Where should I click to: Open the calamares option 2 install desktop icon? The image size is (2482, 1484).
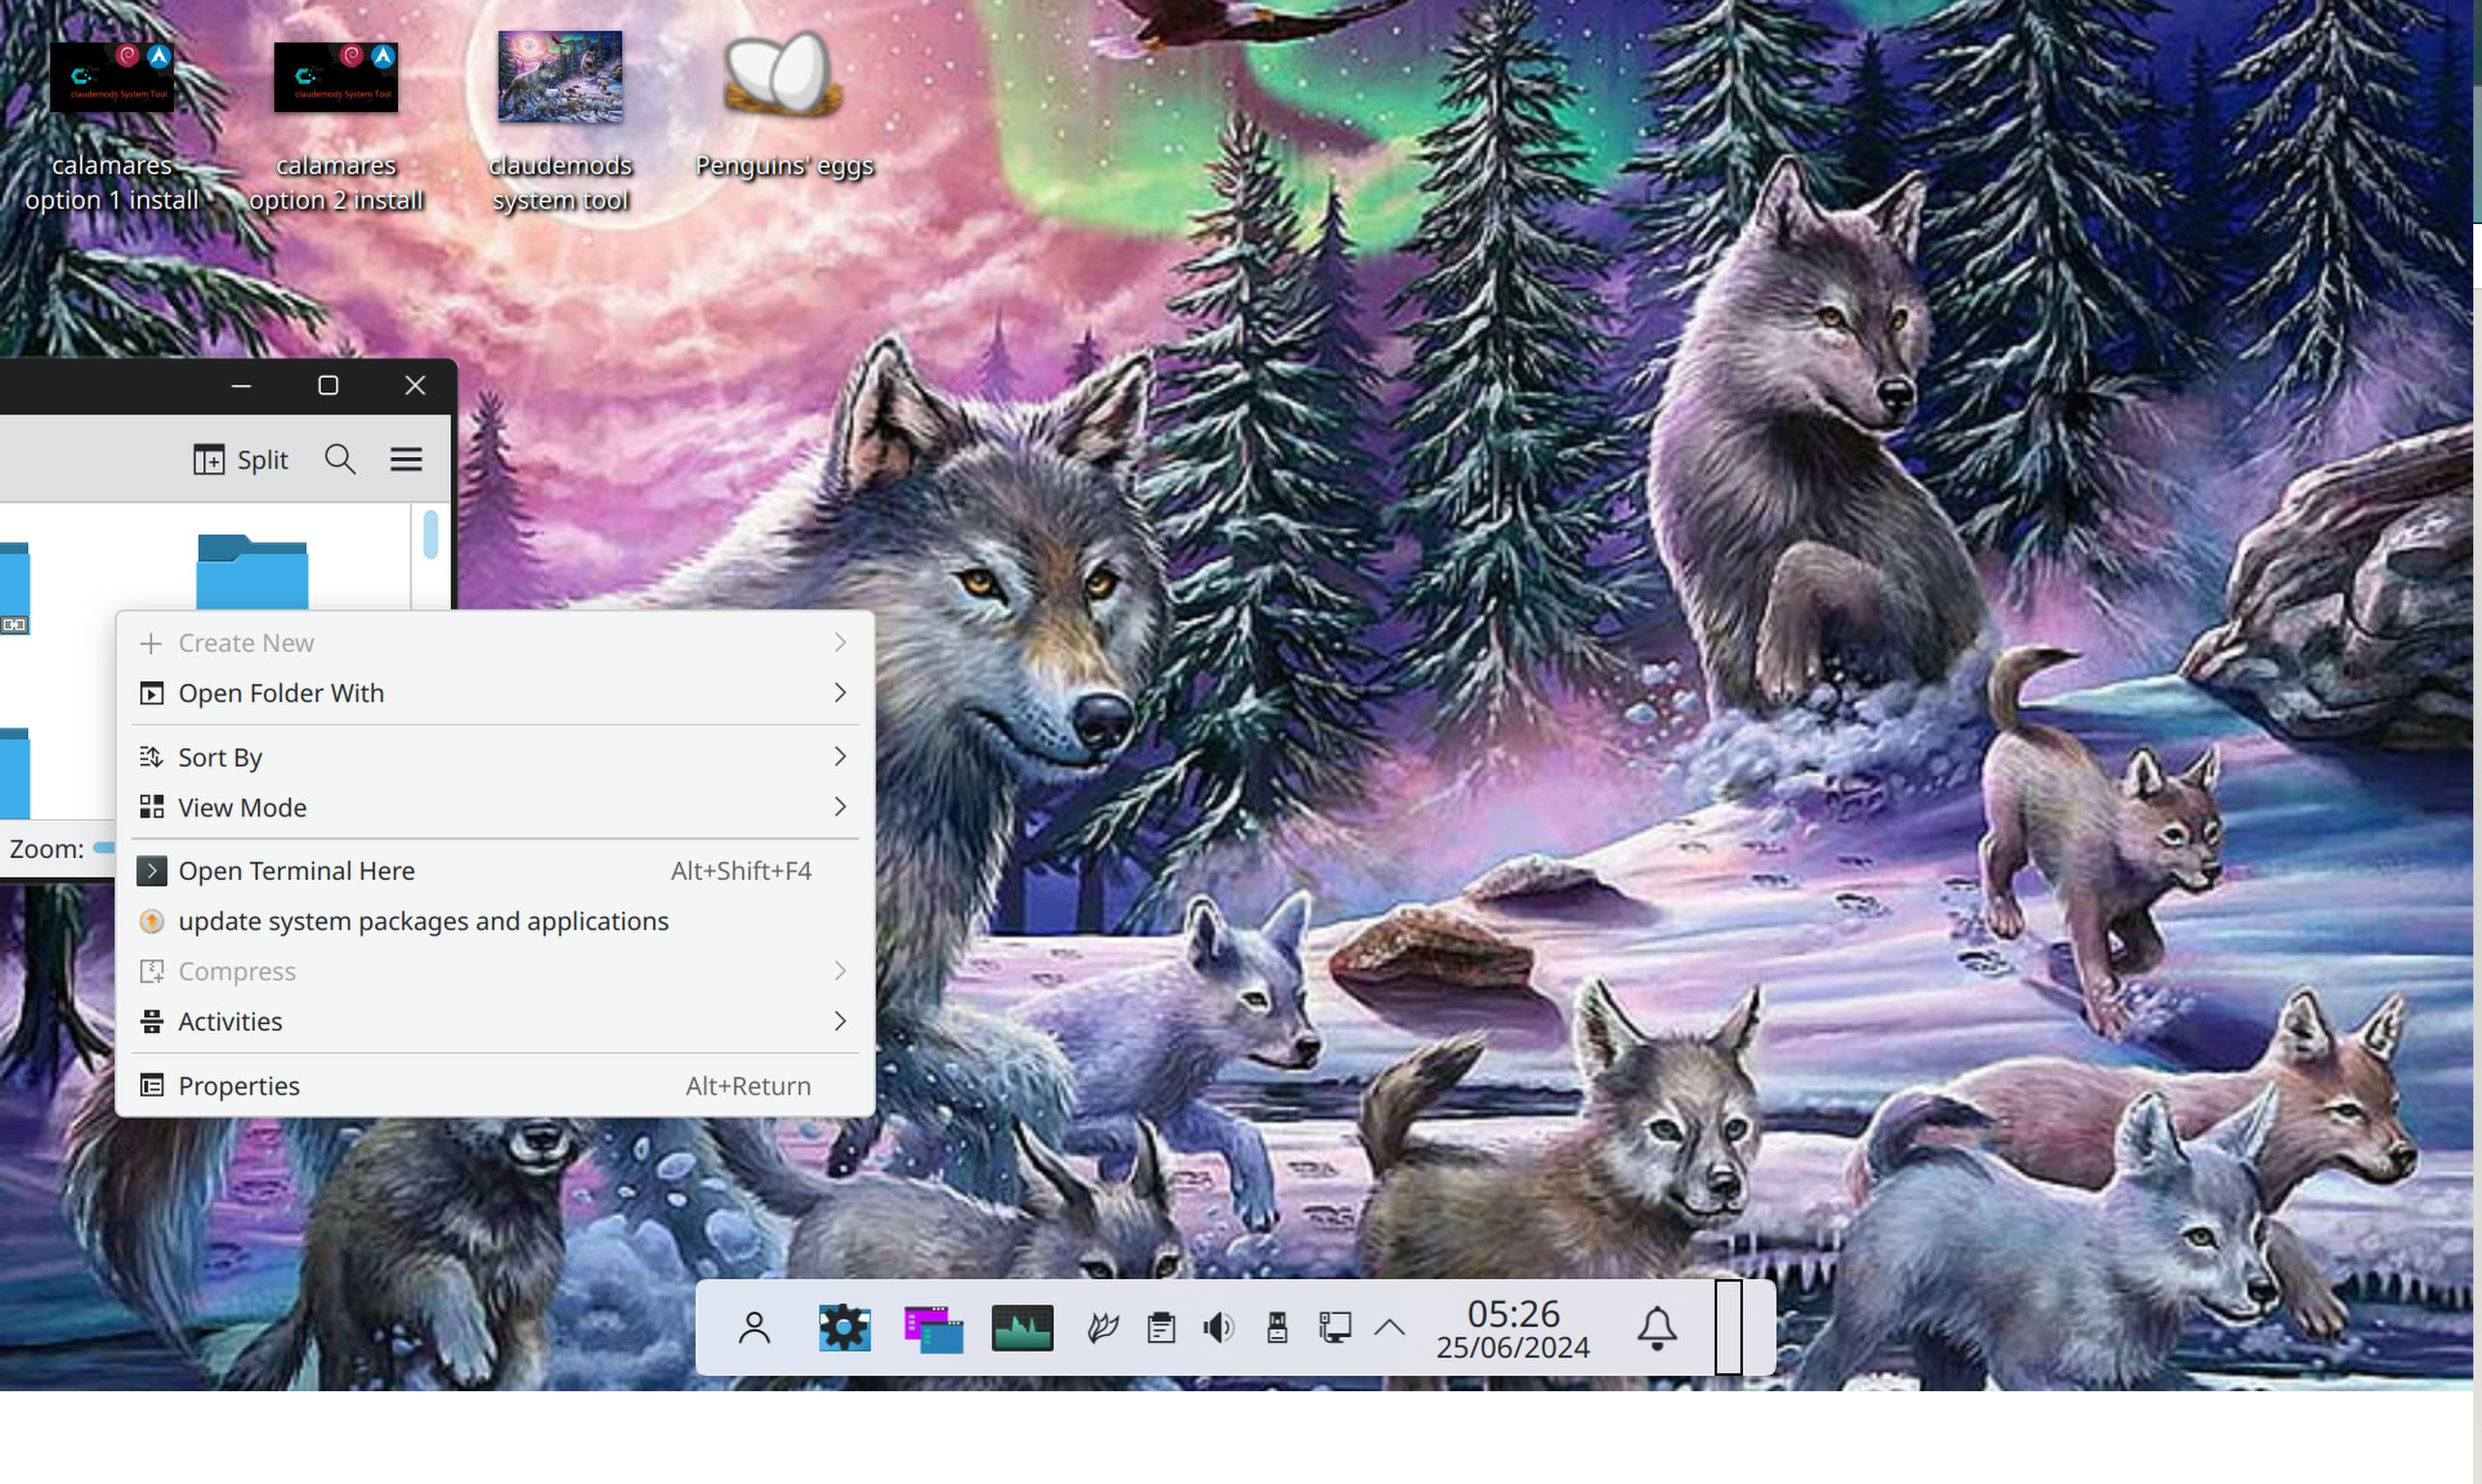(x=336, y=122)
